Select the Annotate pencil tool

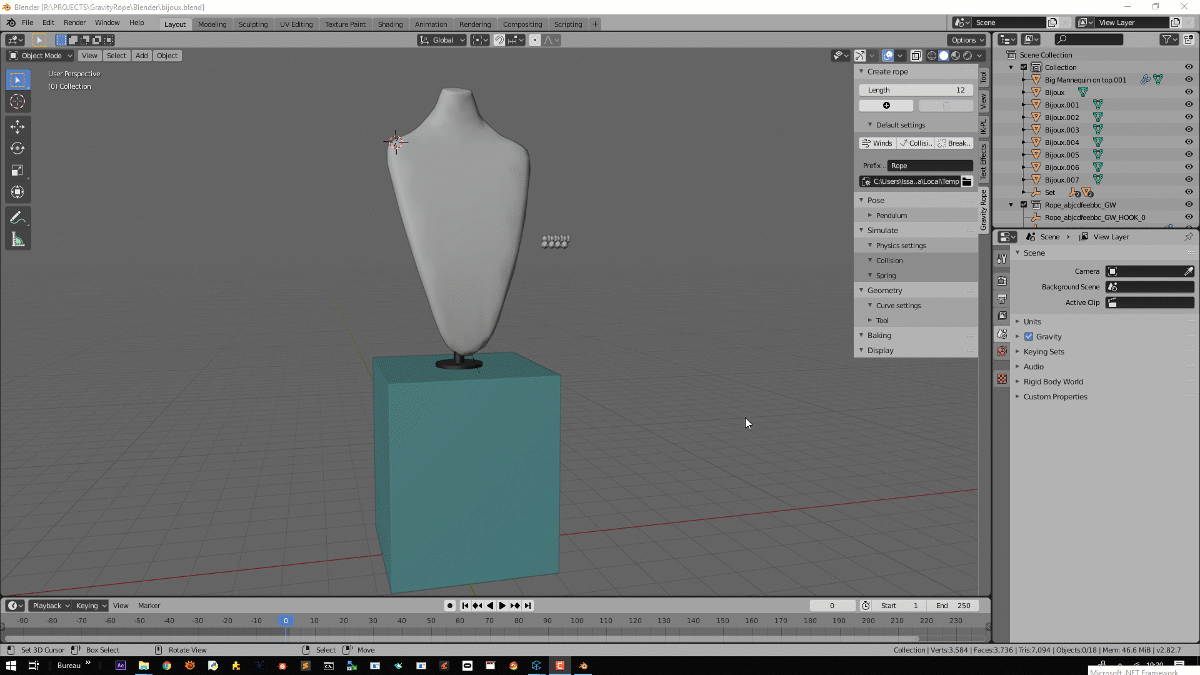tap(17, 217)
